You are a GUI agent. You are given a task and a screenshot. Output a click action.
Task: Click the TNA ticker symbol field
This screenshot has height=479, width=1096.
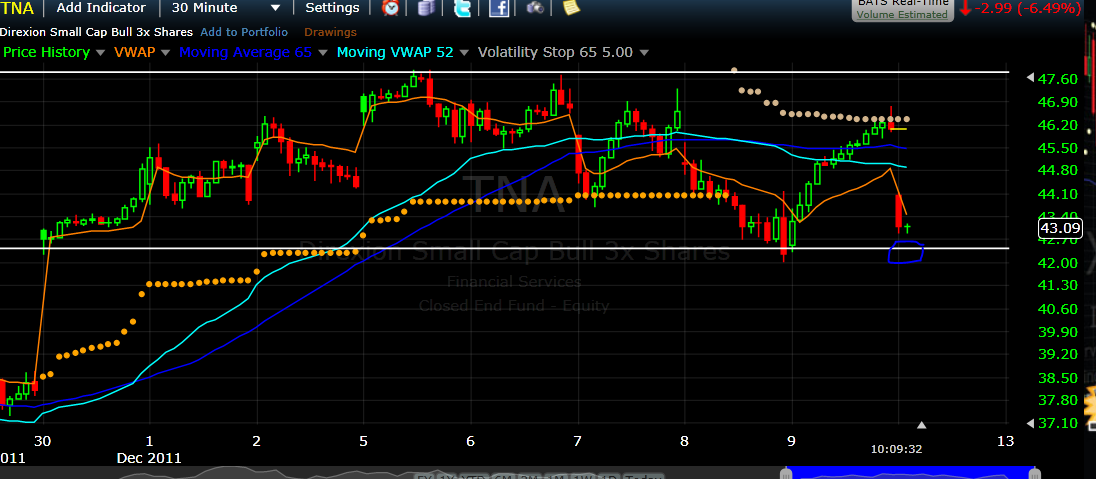(x=21, y=8)
